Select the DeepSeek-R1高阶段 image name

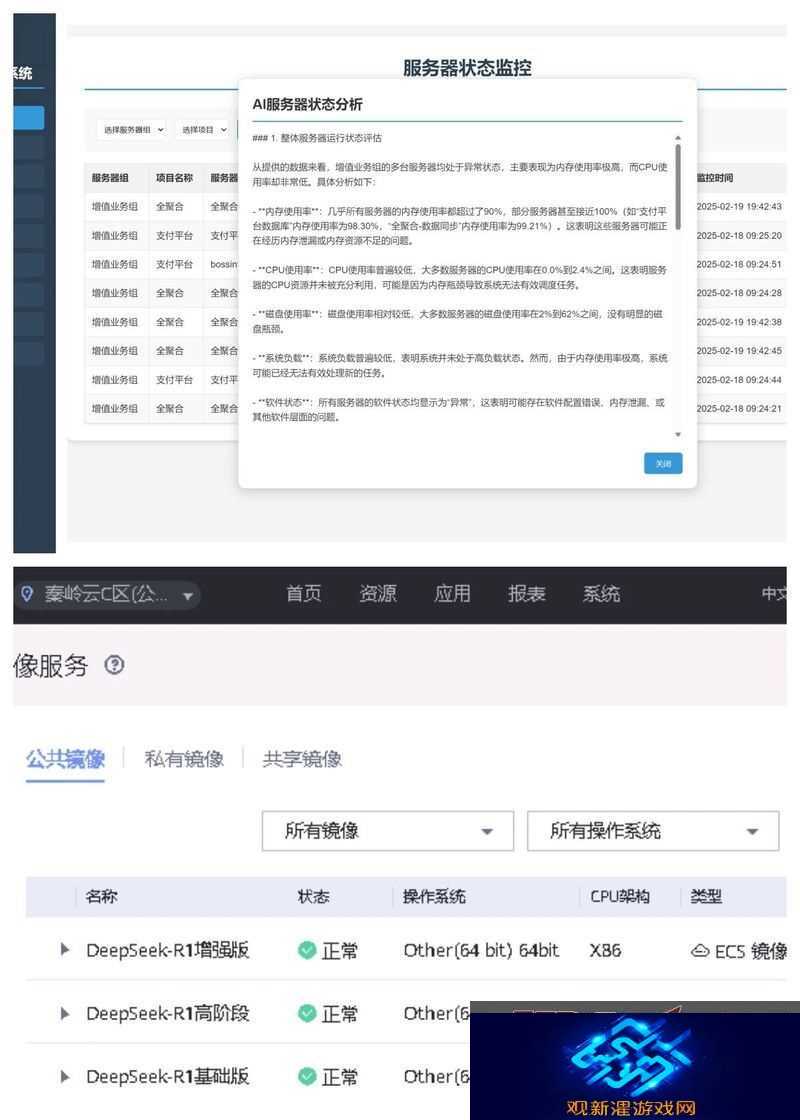pos(168,1013)
